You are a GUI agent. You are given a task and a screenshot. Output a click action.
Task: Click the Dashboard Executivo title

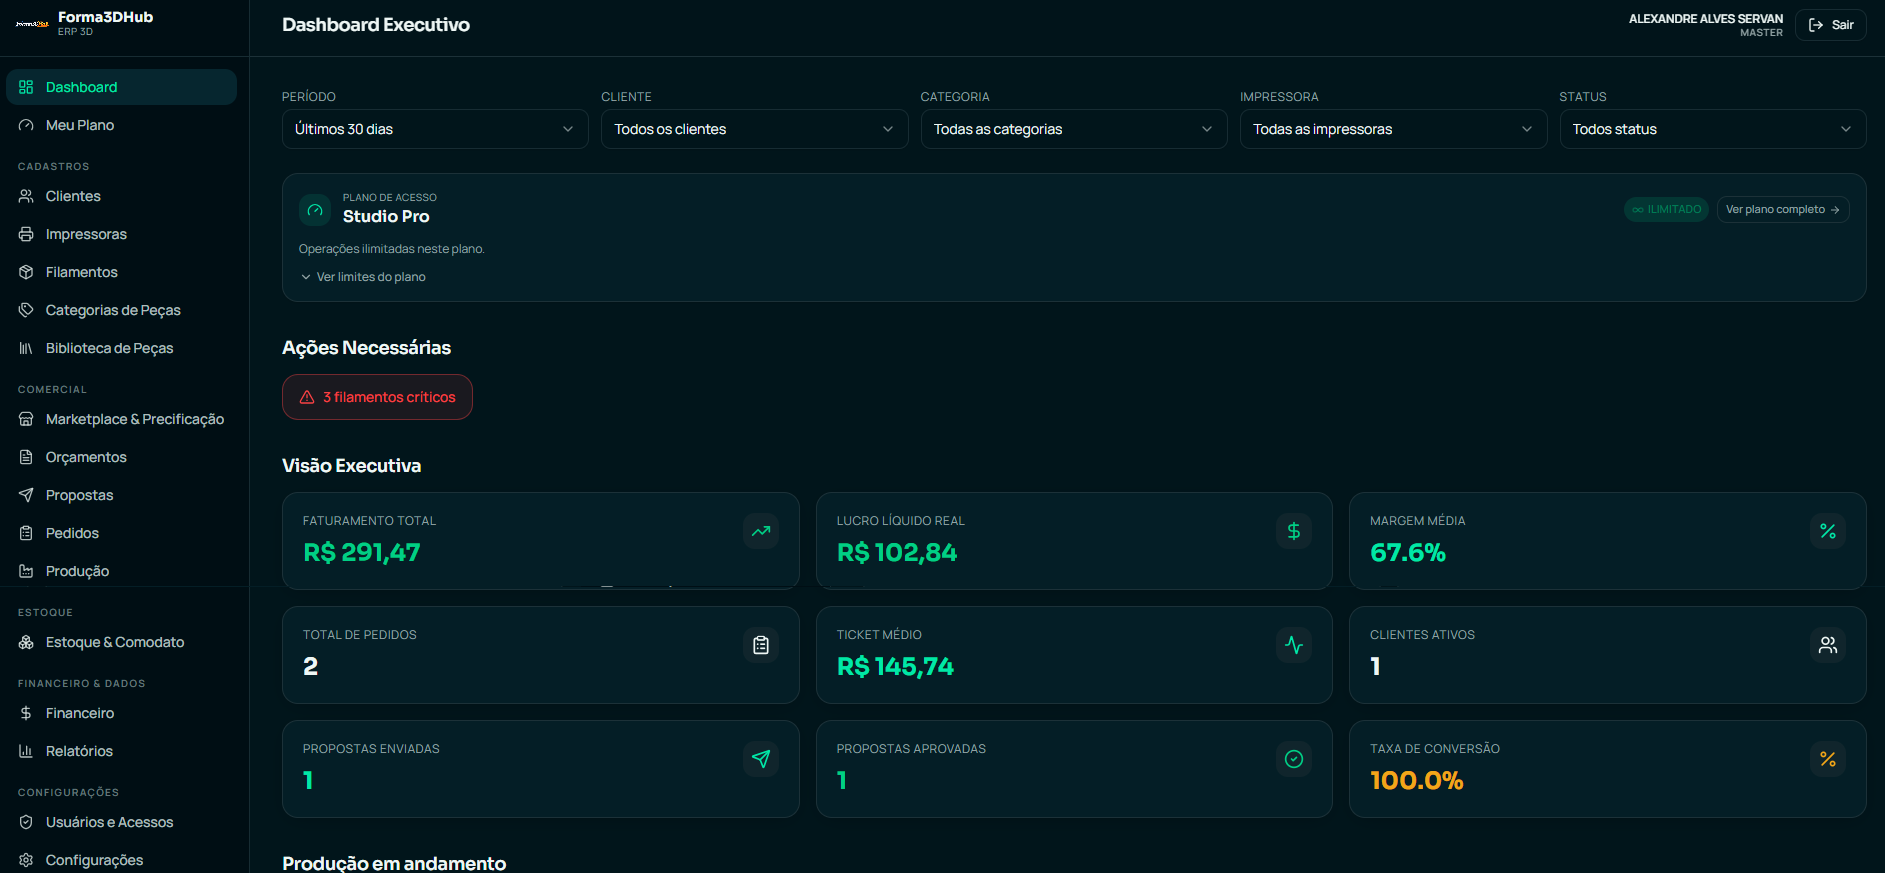pos(376,25)
